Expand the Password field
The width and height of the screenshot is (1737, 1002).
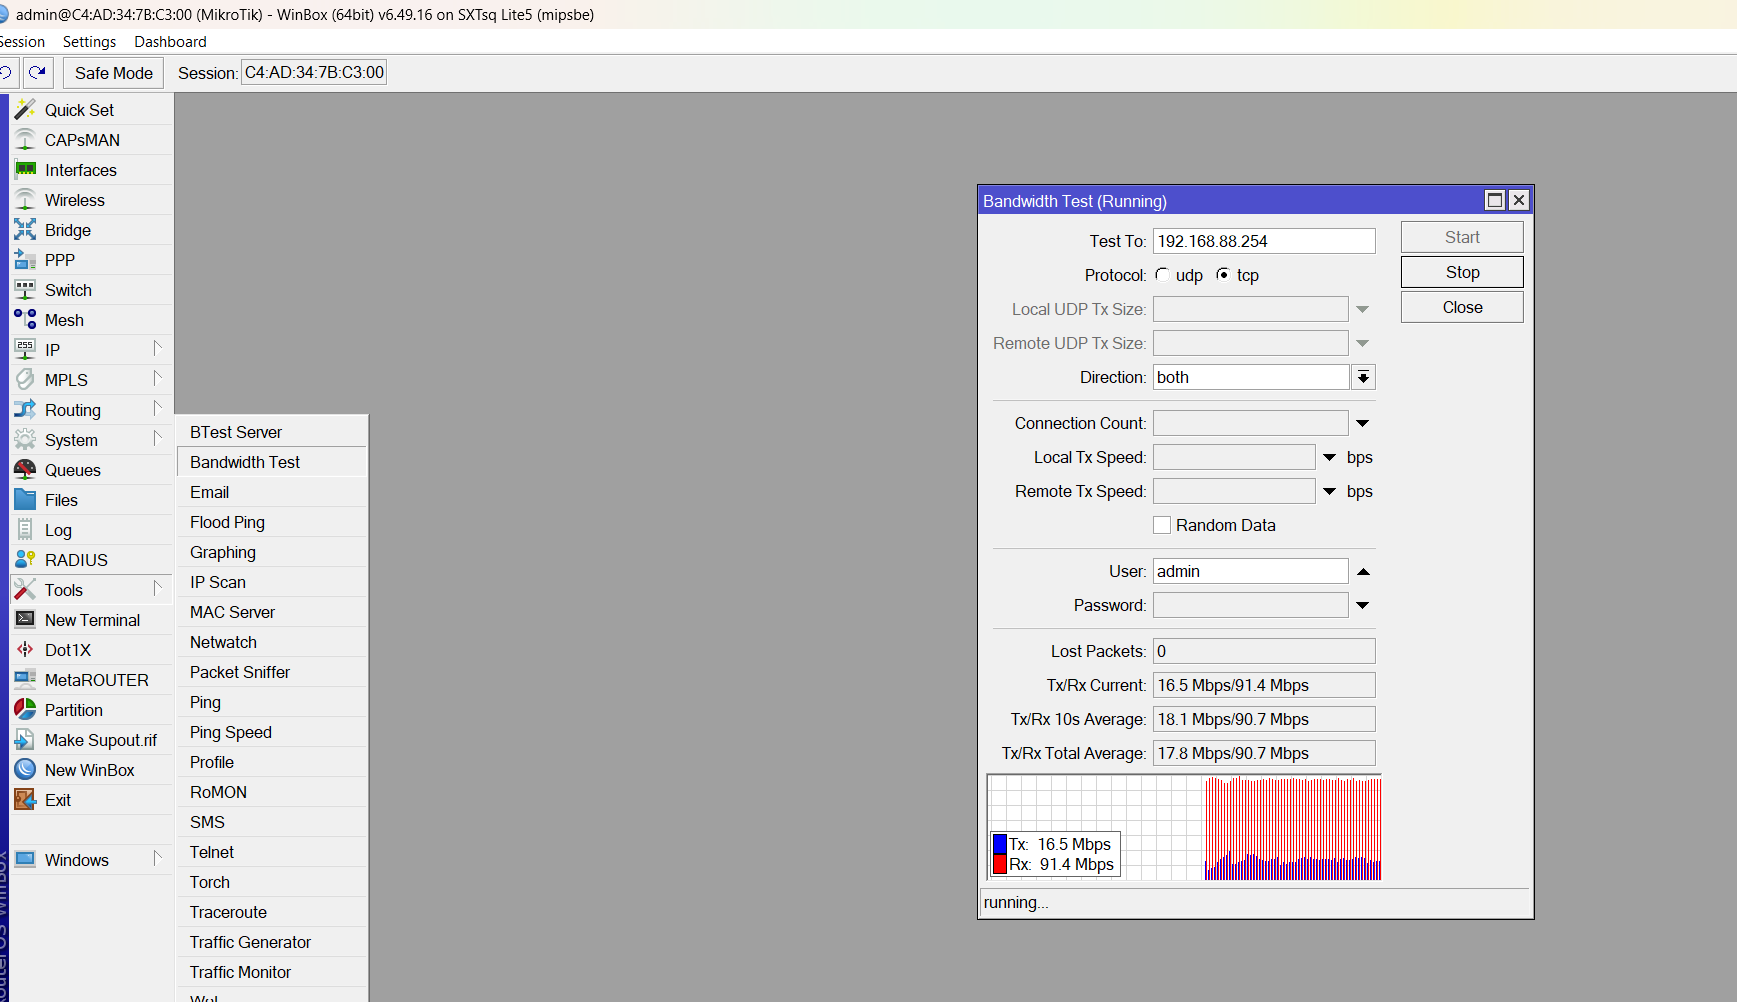(x=1362, y=605)
